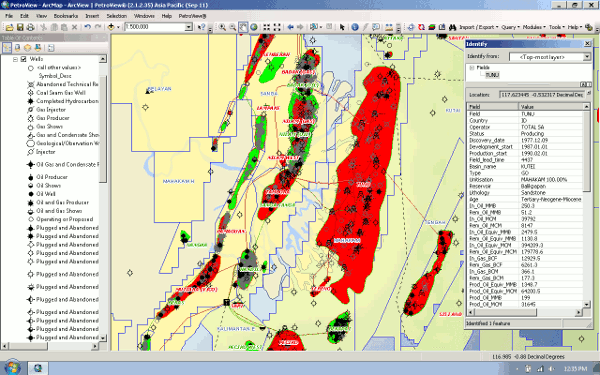This screenshot has width=600, height=375.
Task: Open the Identify from layer dropdown
Action: click(x=587, y=57)
